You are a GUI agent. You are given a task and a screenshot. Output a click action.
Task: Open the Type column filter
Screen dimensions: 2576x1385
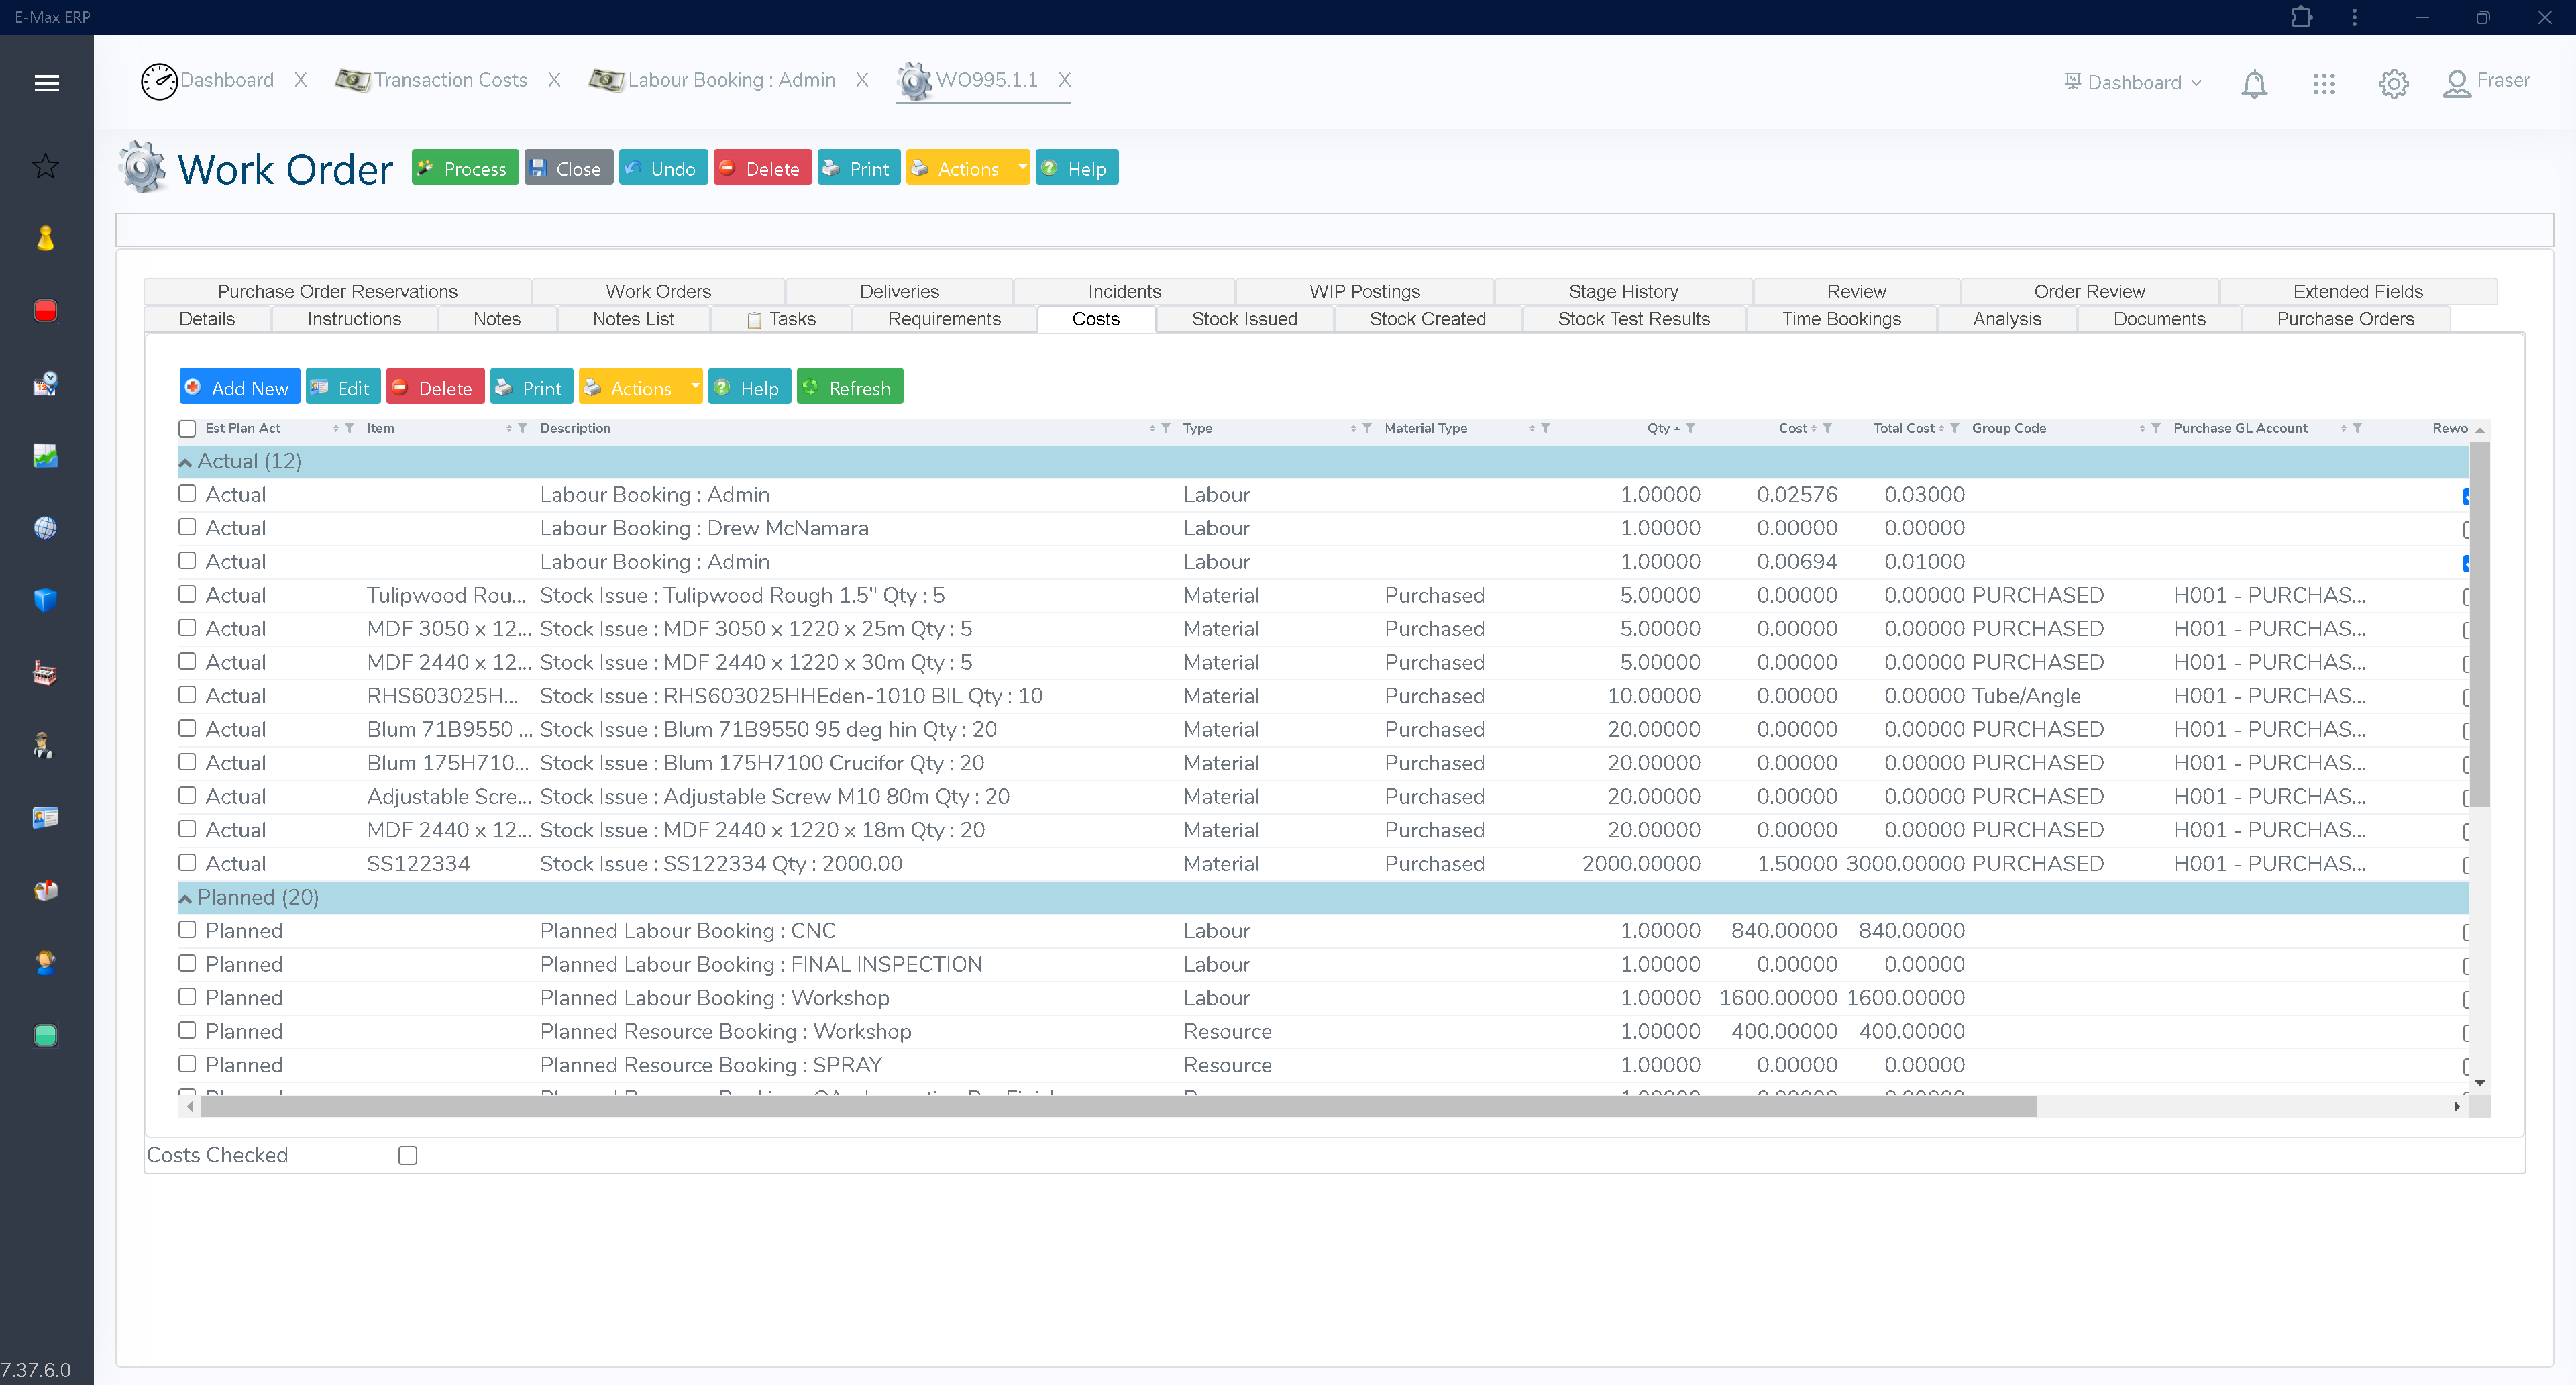point(1367,429)
